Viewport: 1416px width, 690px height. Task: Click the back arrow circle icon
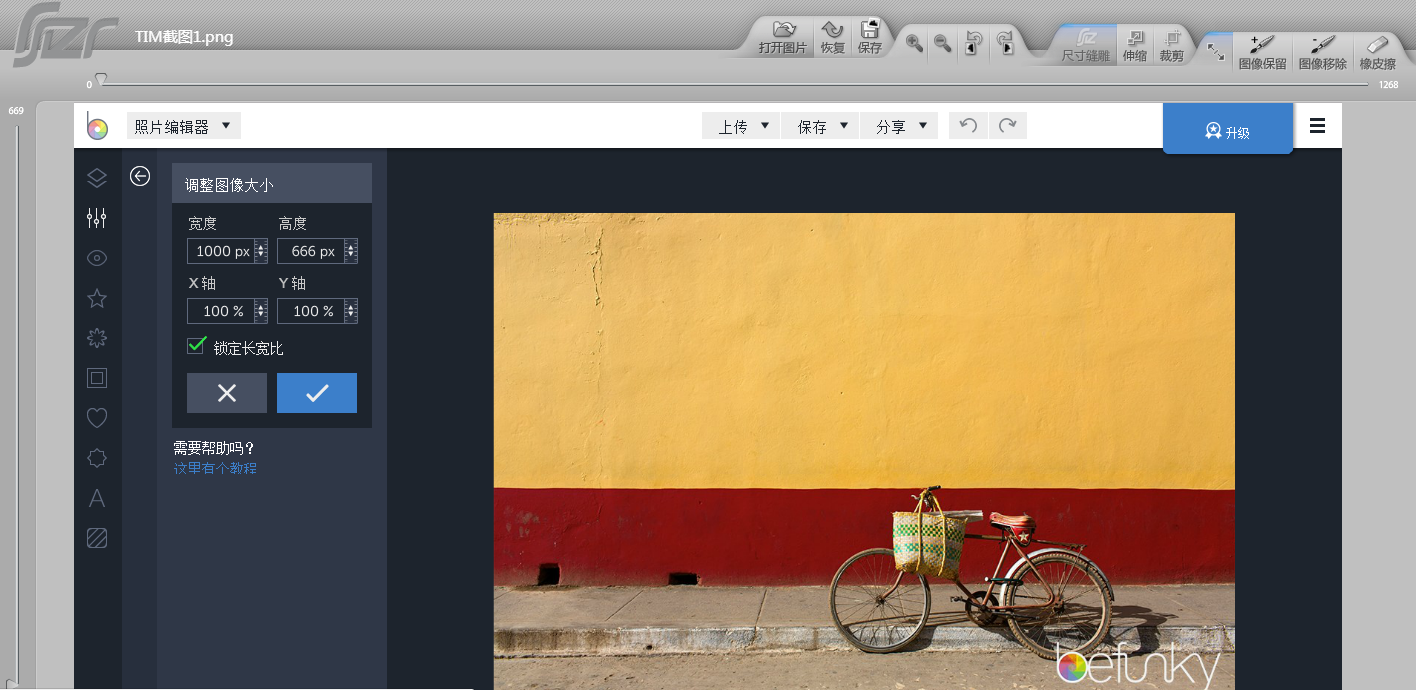140,176
